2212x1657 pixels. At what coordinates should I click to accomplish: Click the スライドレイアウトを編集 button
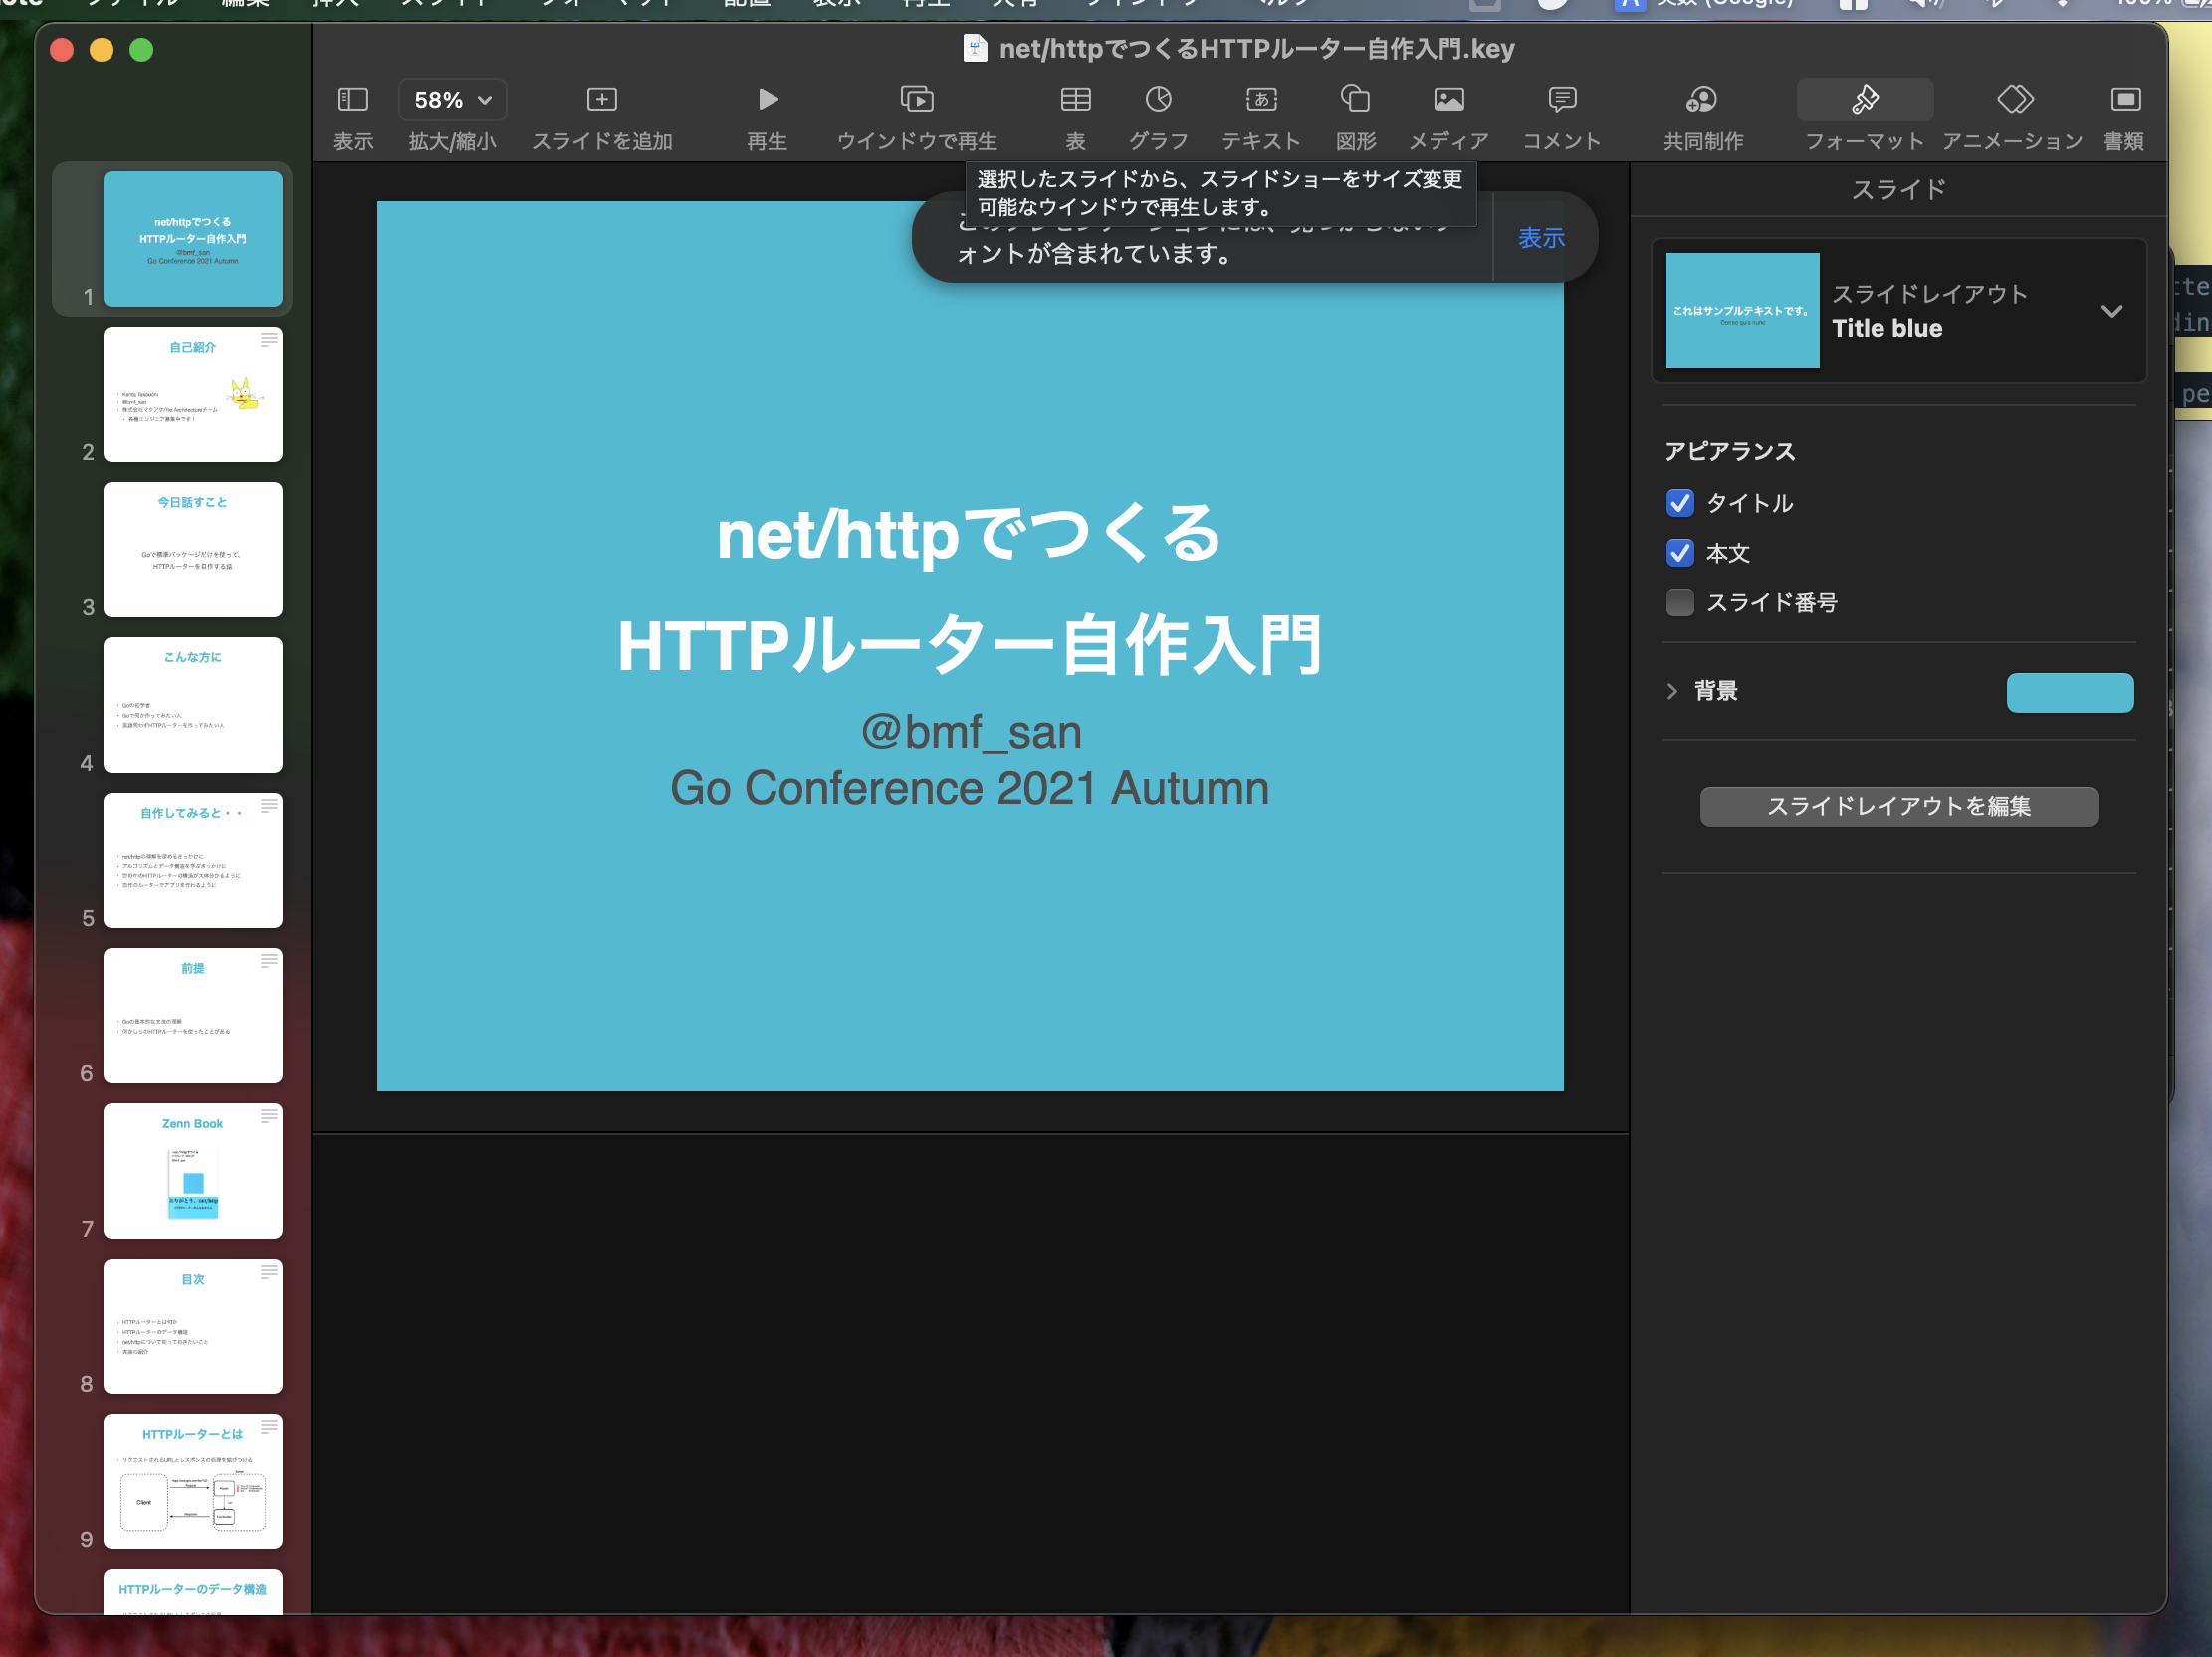pyautogui.click(x=1897, y=806)
